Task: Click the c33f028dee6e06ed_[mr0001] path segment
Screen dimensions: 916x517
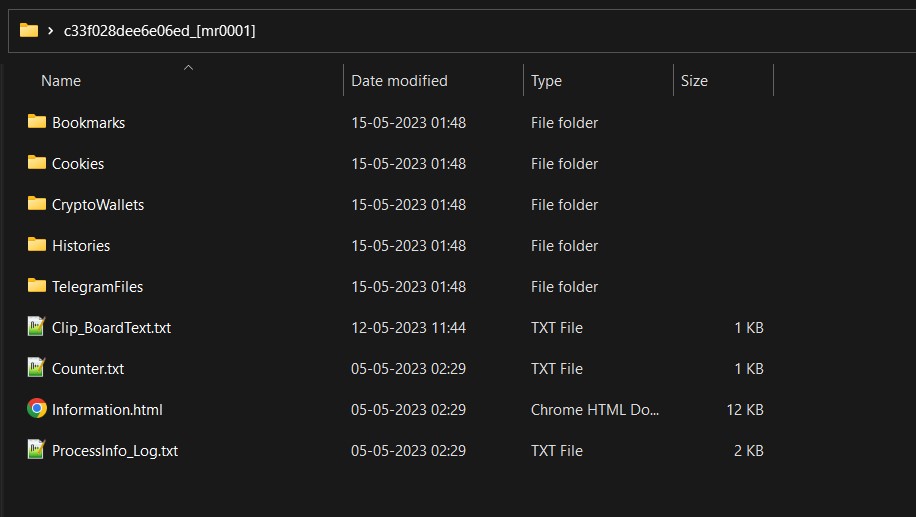Action: [159, 31]
